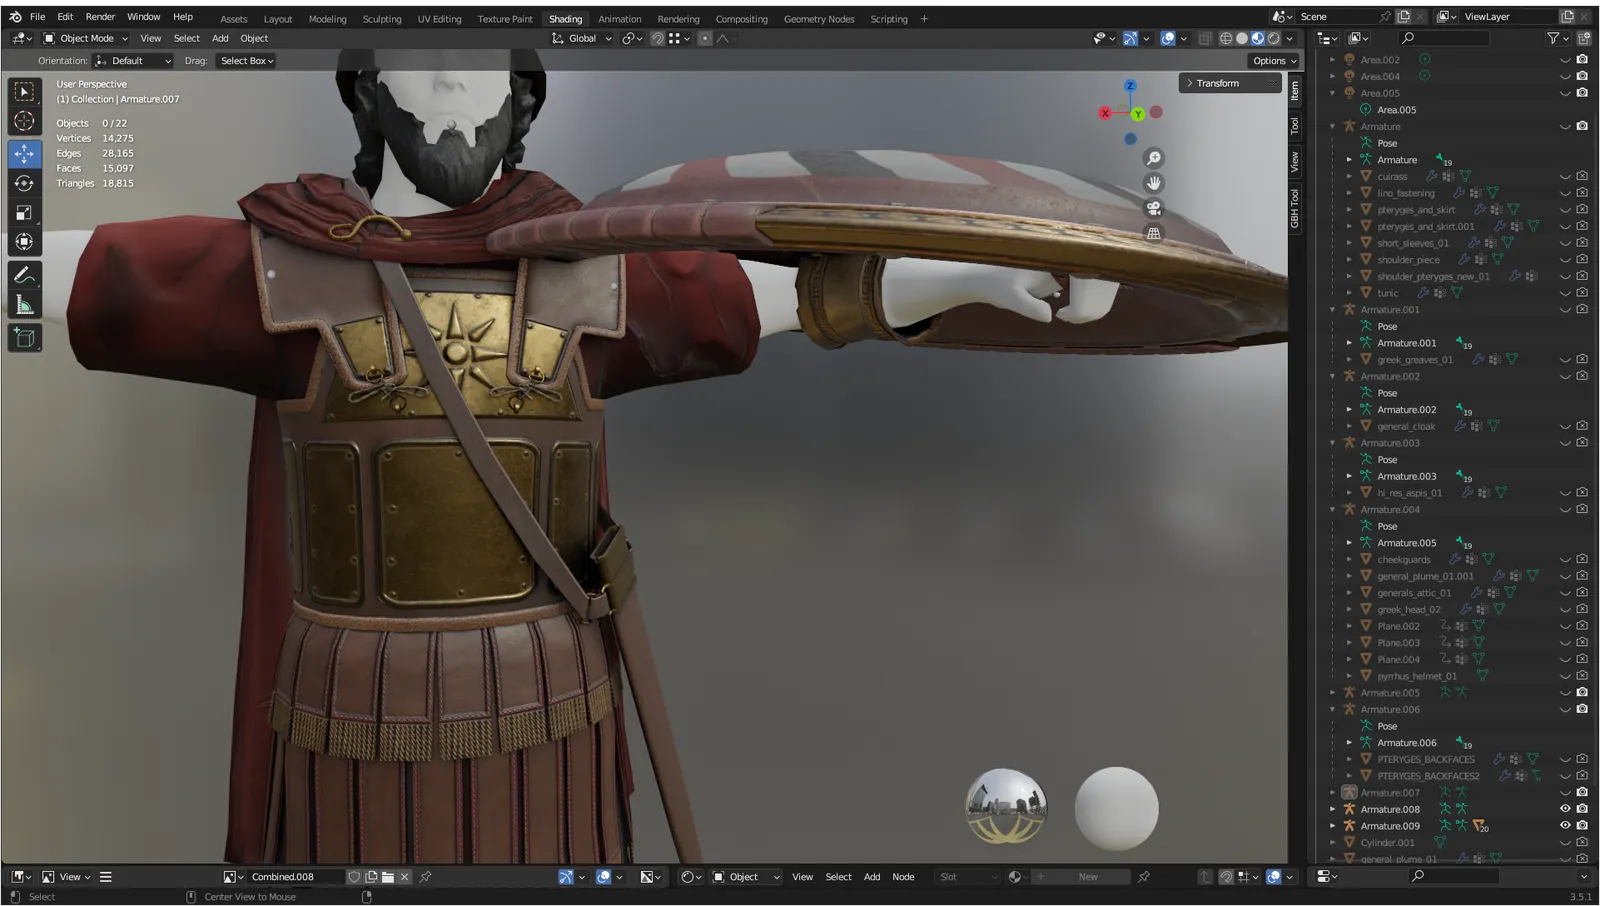
Task: Collapse the Armature.004 tree row
Action: coord(1332,510)
